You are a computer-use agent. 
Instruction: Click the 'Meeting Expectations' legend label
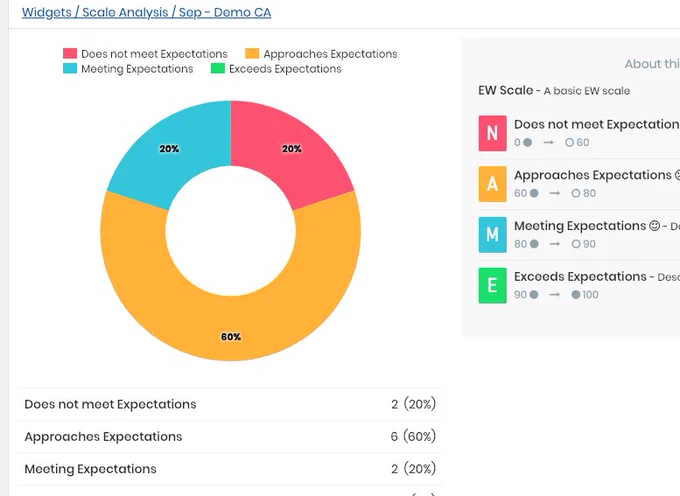[137, 69]
